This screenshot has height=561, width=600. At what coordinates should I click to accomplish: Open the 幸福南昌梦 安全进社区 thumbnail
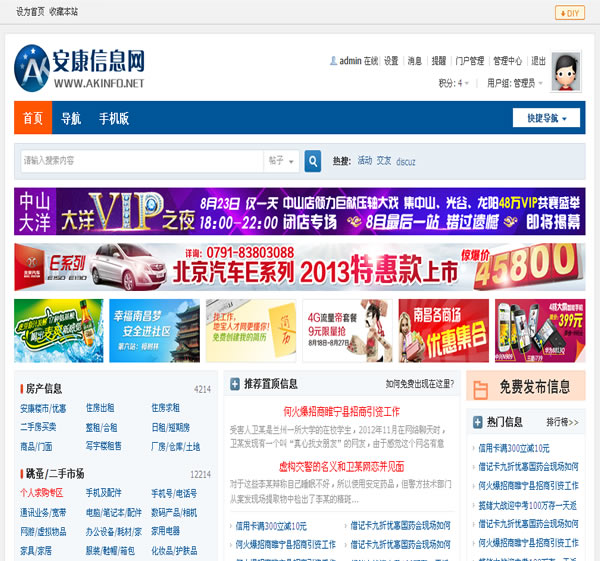[x=155, y=331]
